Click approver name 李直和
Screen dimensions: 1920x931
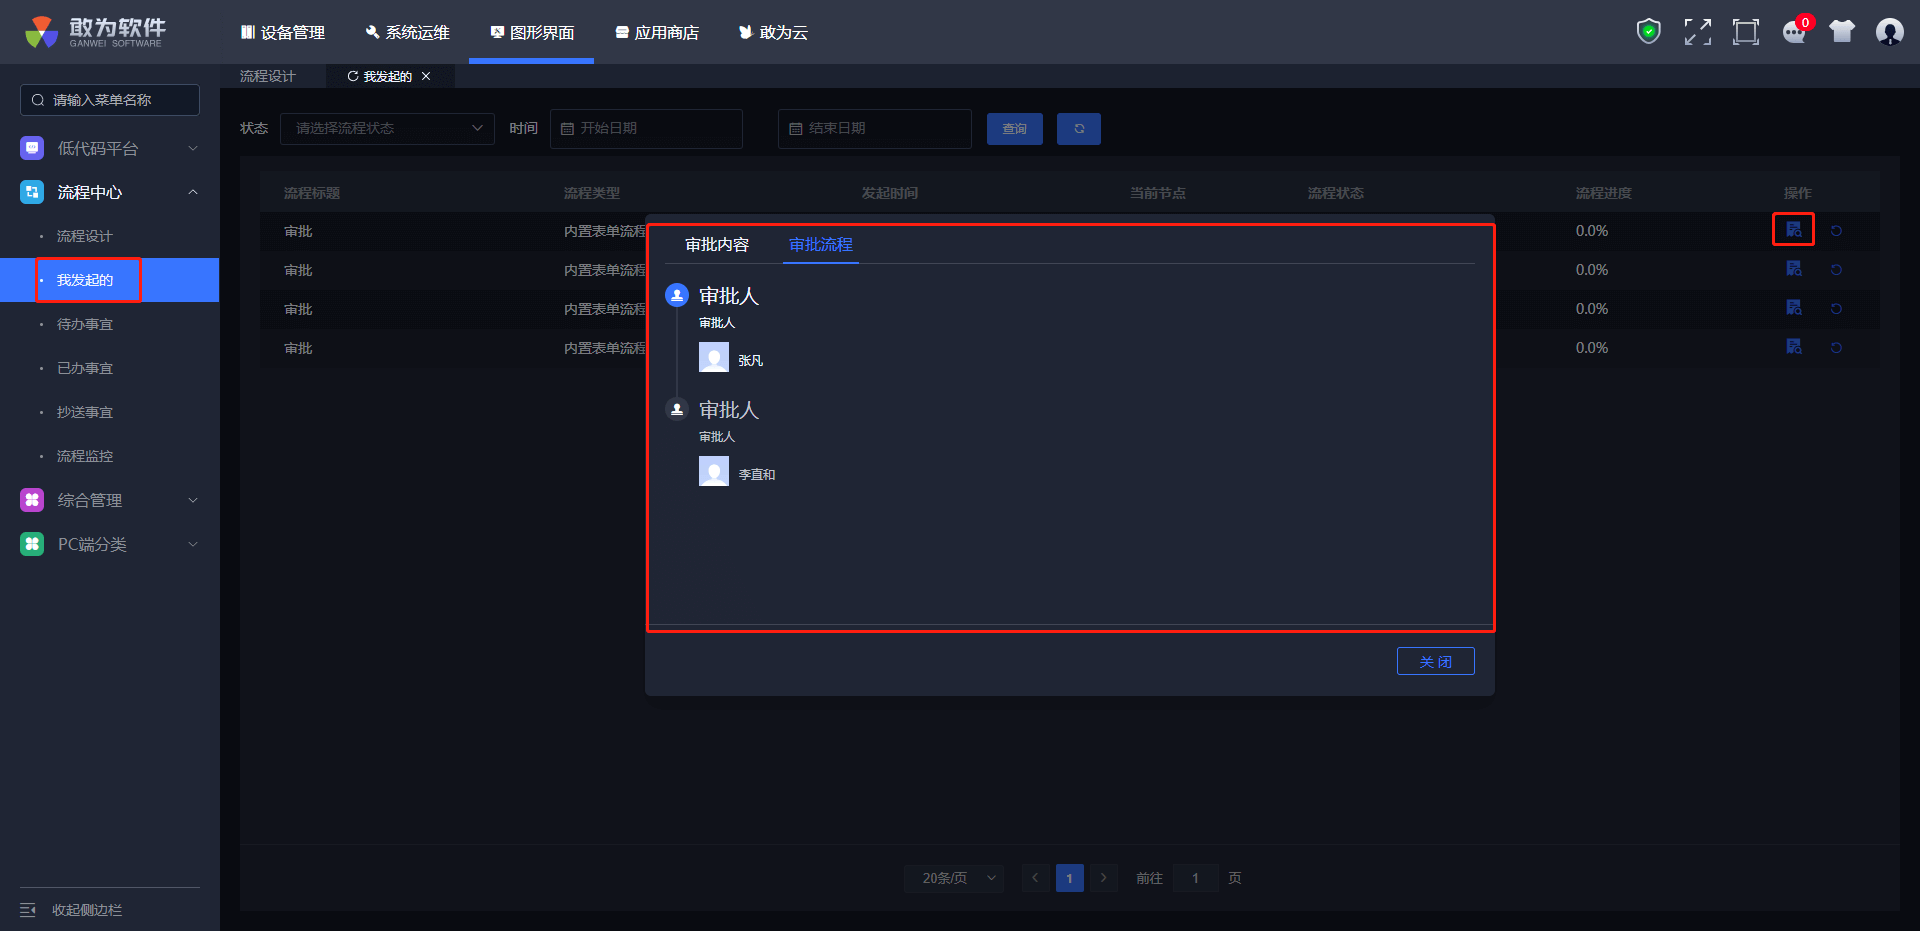757,475
